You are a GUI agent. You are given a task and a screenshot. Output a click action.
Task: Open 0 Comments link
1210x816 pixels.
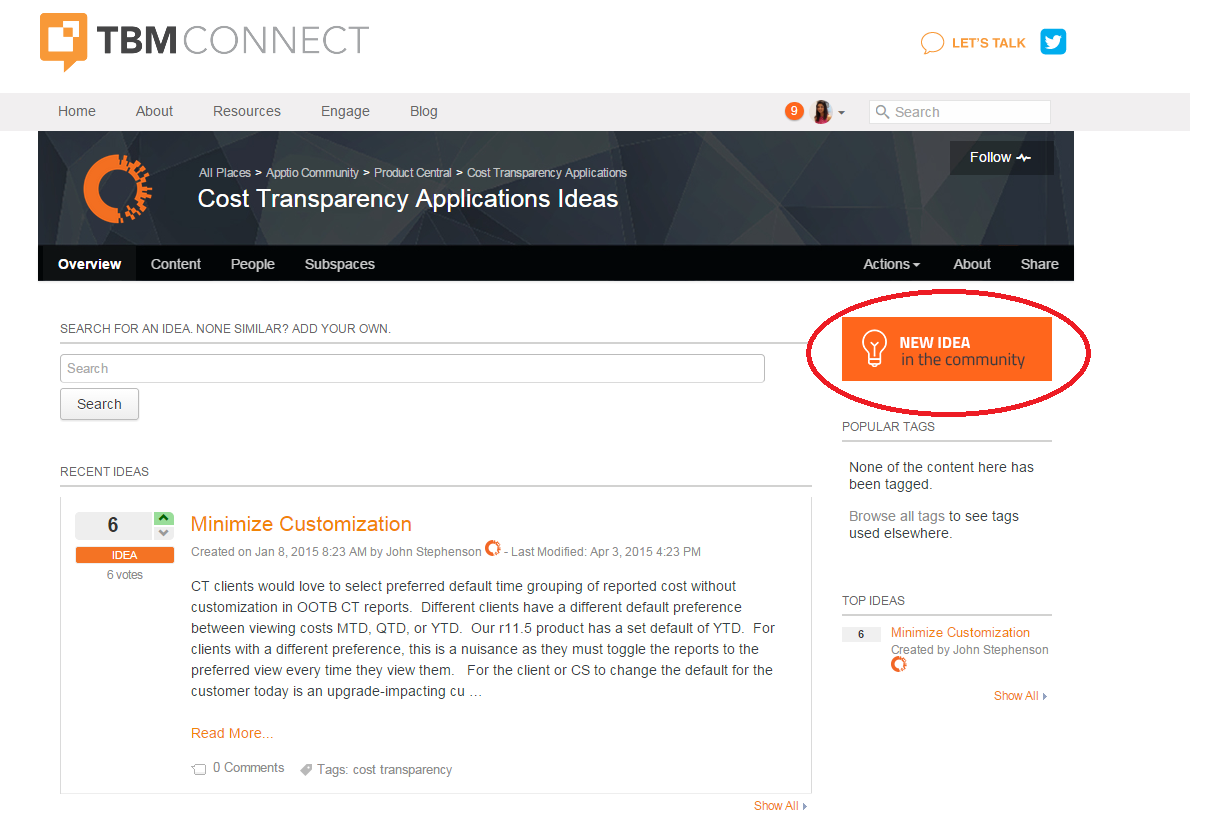[x=238, y=768]
